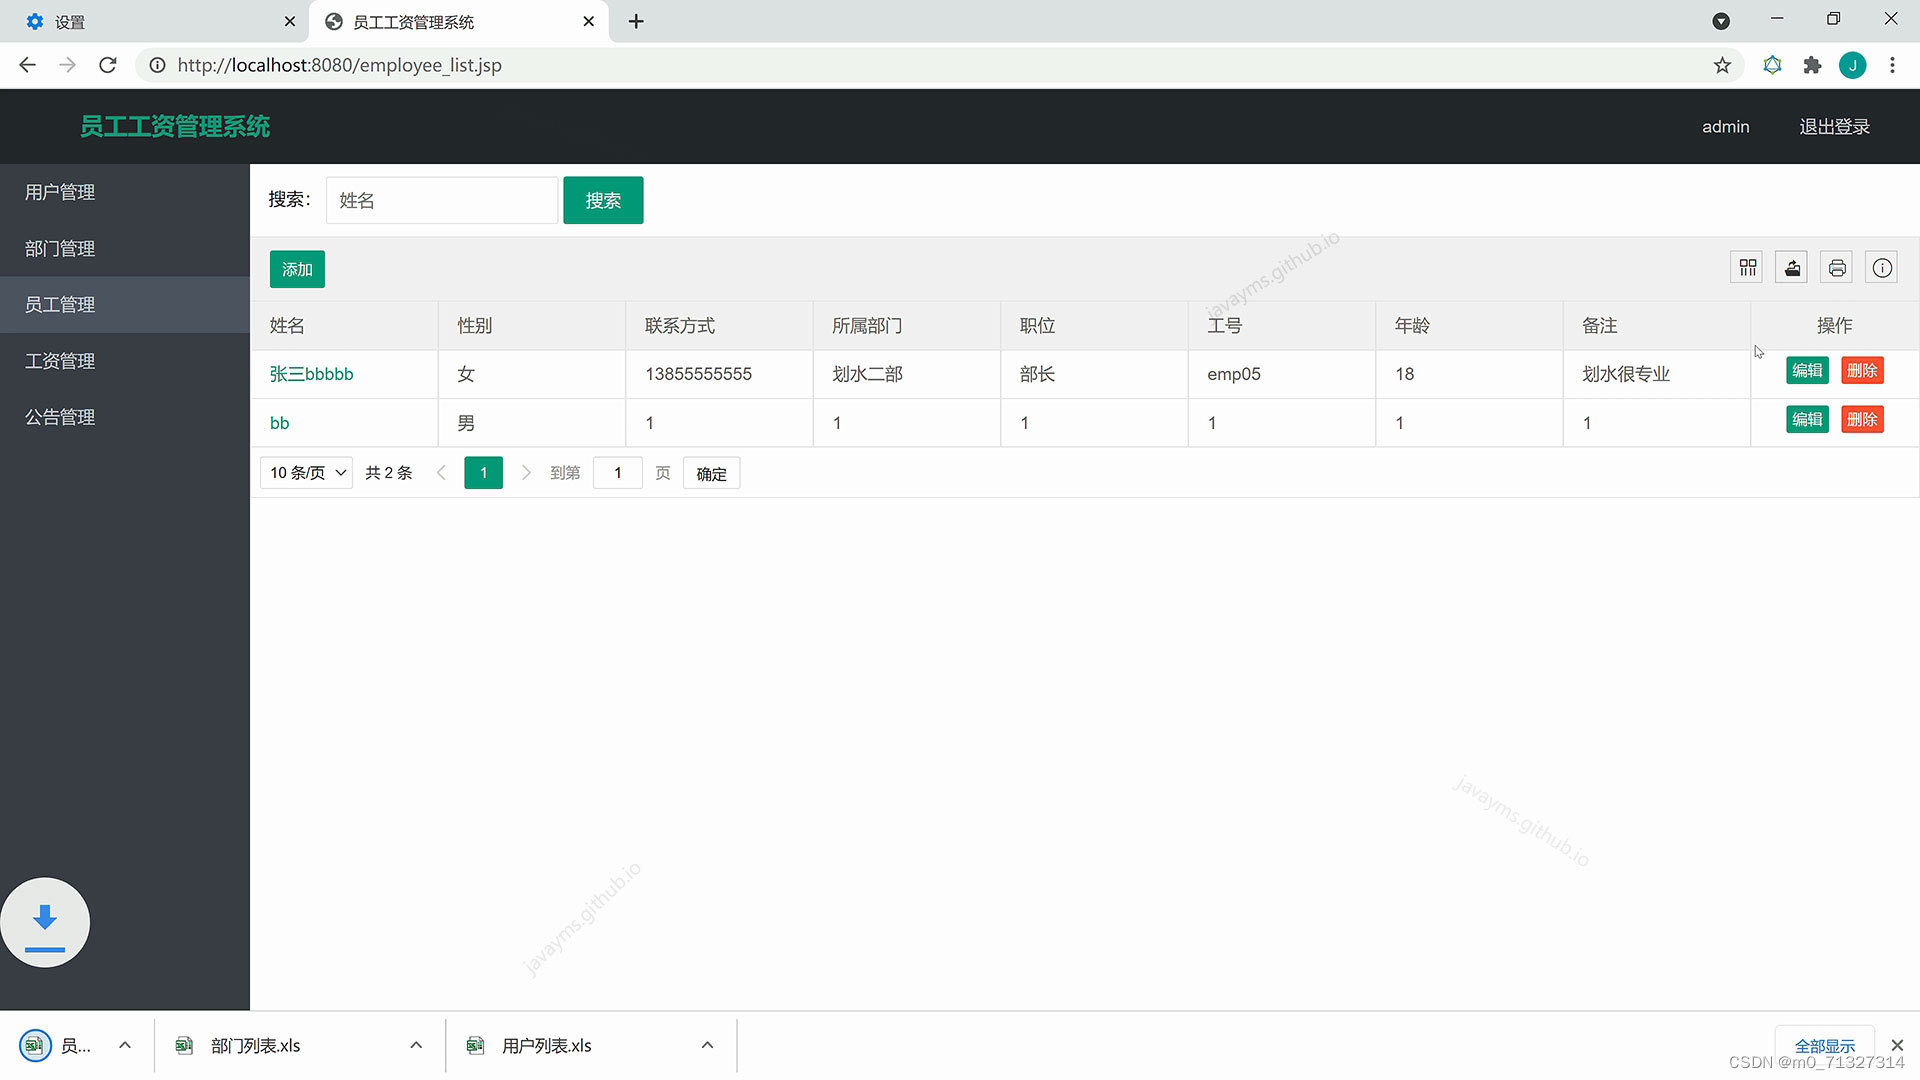The height and width of the screenshot is (1080, 1920).
Task: Open the column filter grid icon
Action: click(1747, 268)
